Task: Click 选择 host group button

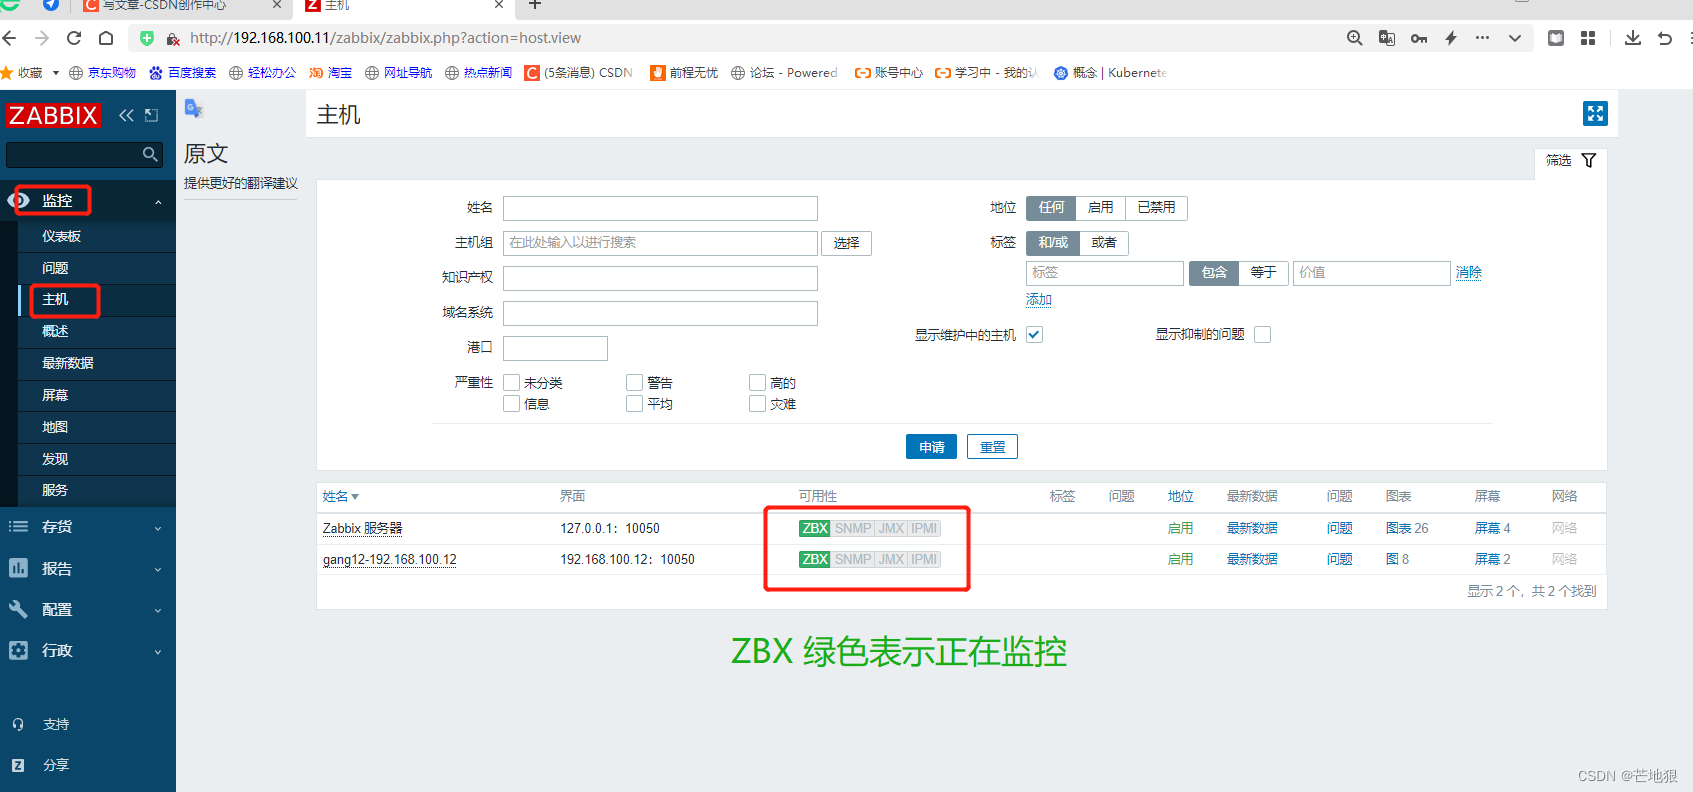Action: tap(846, 243)
